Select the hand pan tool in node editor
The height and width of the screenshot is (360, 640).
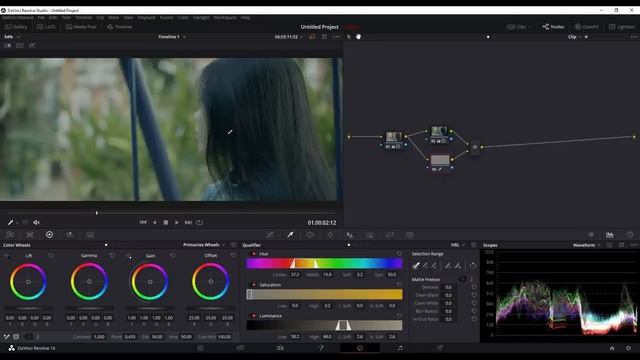click(358, 37)
